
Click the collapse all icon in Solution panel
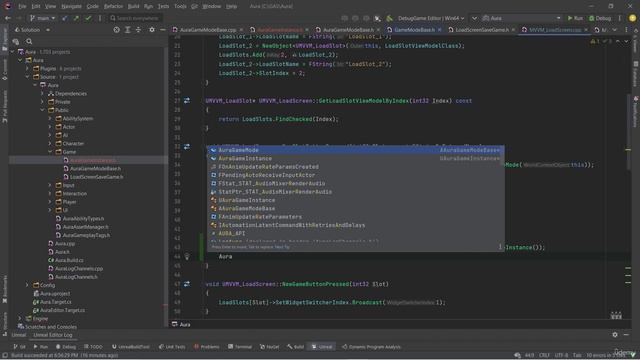point(138,30)
